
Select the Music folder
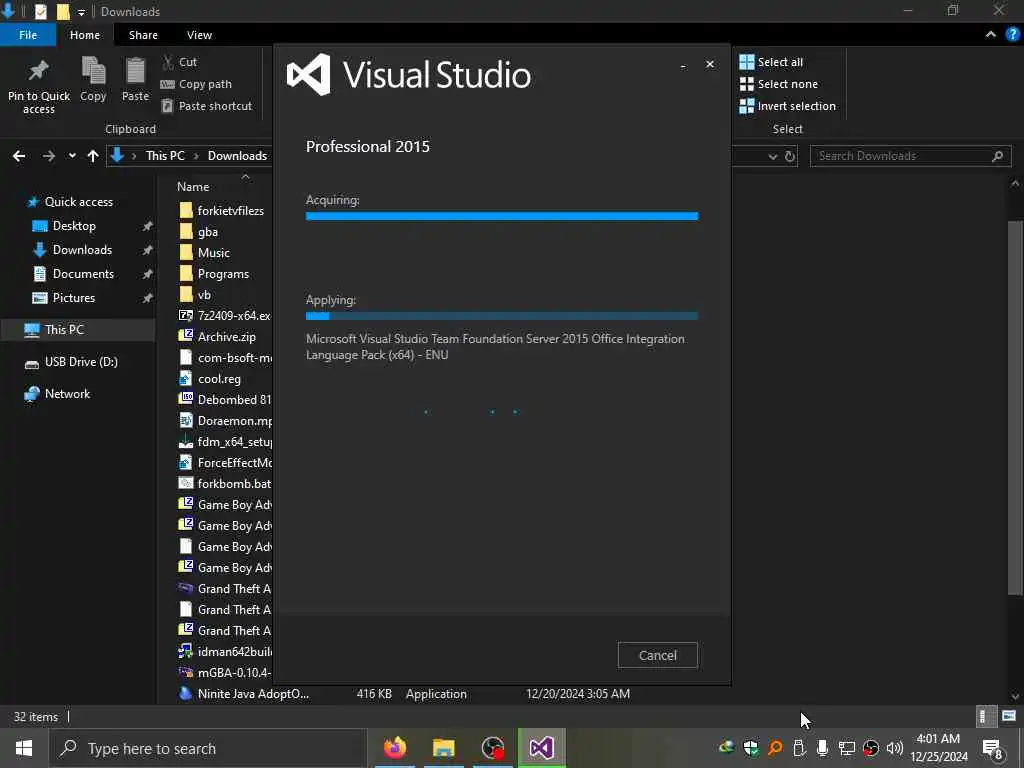(x=204, y=253)
